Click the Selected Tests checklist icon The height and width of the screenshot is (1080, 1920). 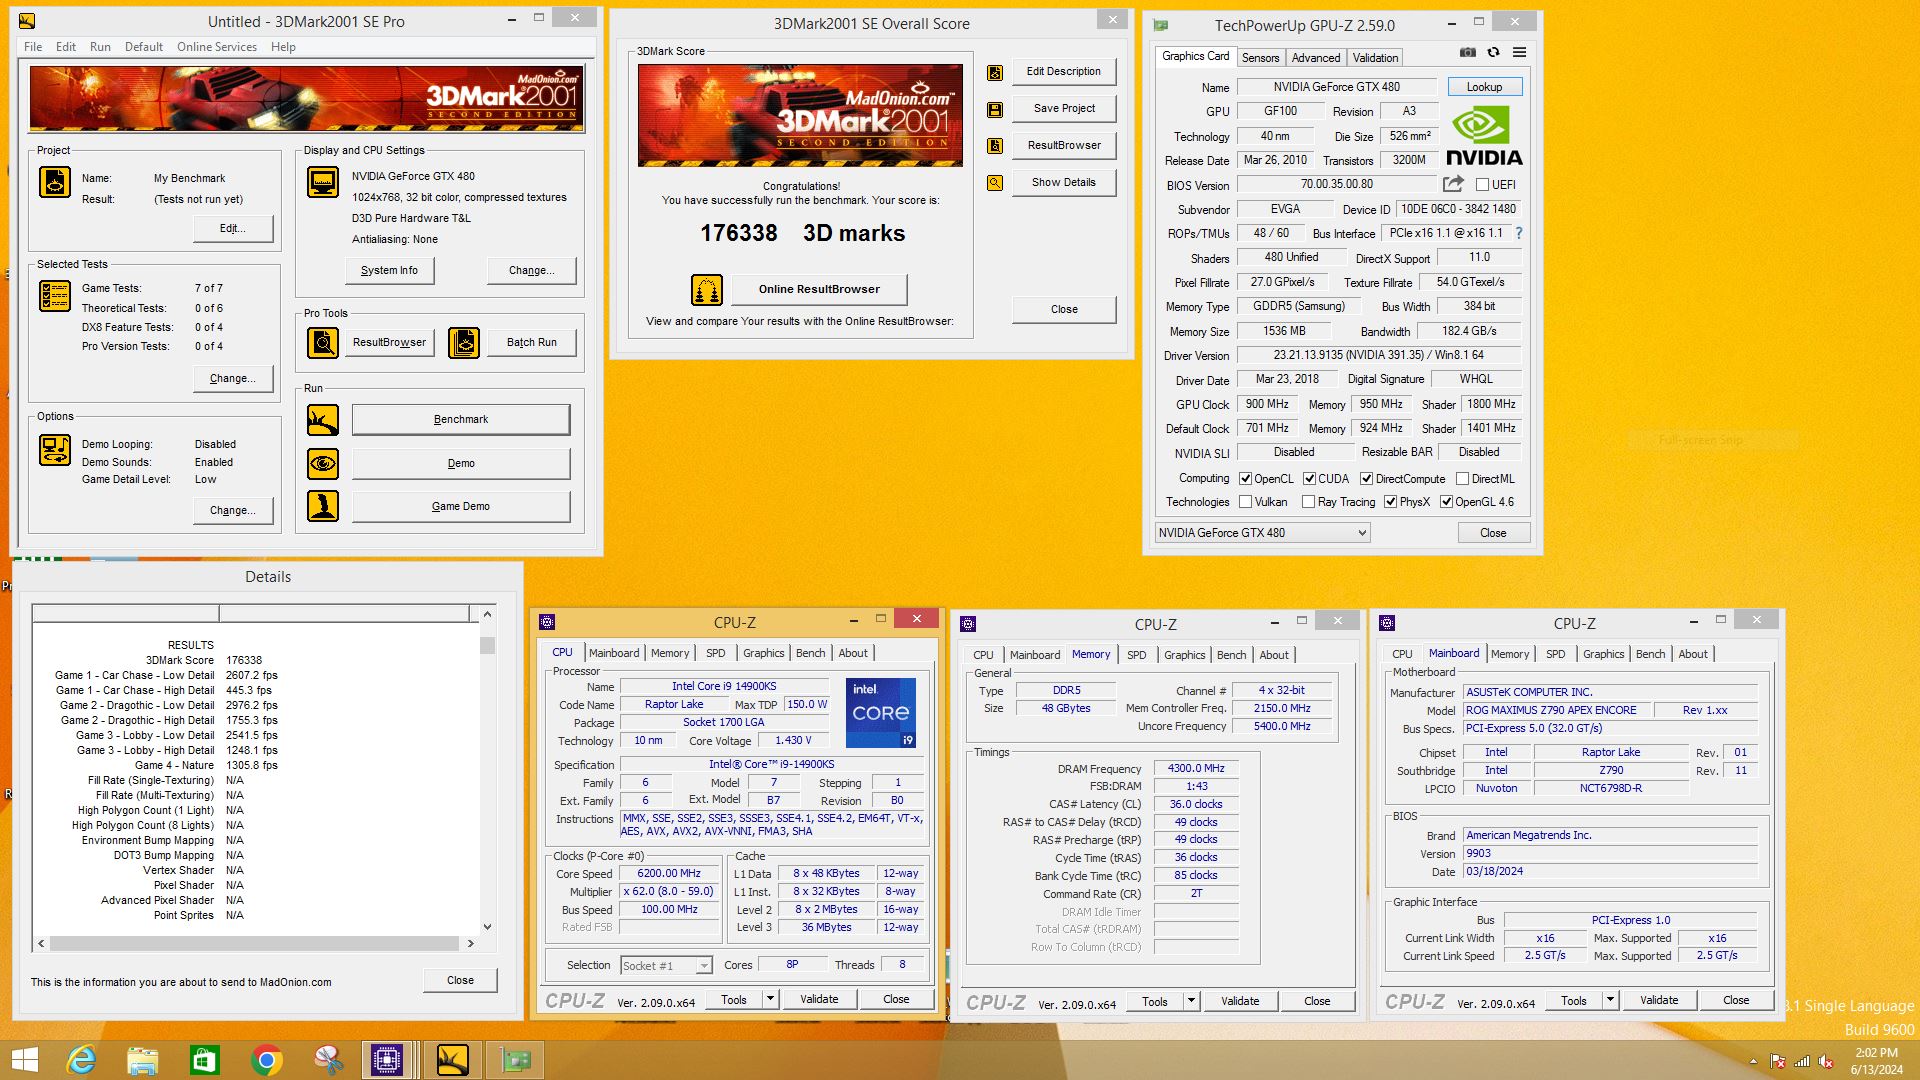[x=55, y=296]
